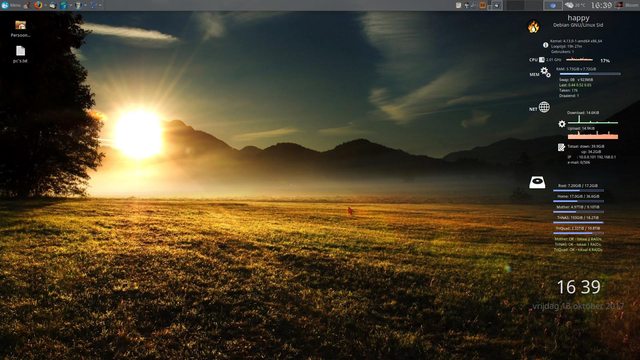Click the hard disk drive icon
Image resolution: width=640 pixels, height=360 pixels.
click(537, 182)
